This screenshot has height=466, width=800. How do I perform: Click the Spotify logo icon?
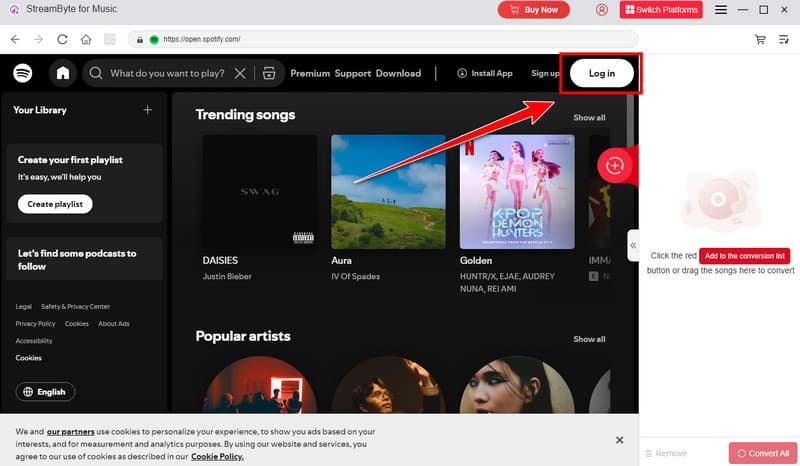pyautogui.click(x=22, y=73)
